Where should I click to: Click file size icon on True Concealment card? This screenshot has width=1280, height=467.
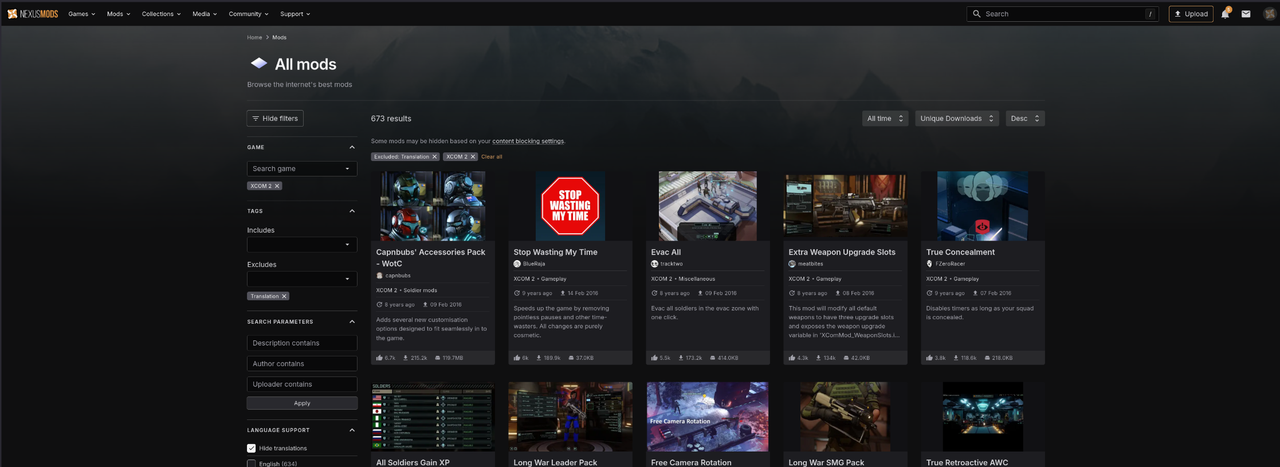[988, 357]
